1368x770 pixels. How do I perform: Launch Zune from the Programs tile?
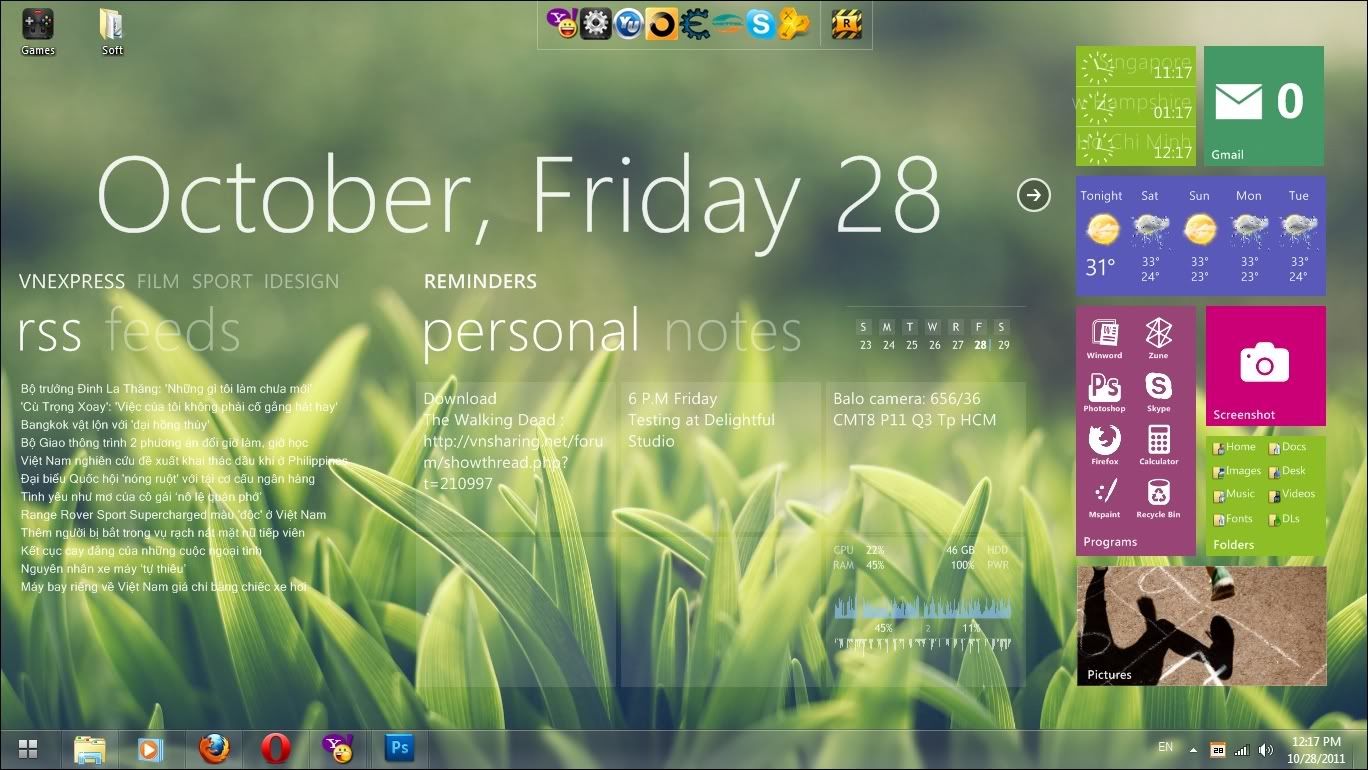[1158, 340]
